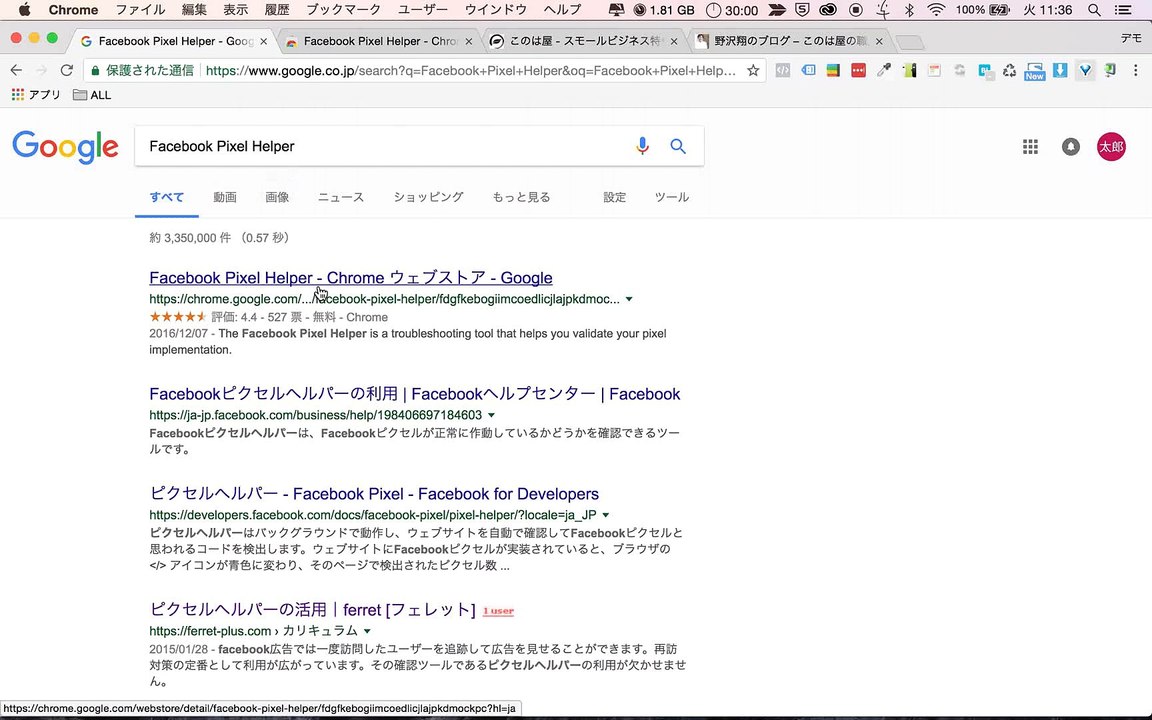Open the Now screenshot extension icon

1034,71
